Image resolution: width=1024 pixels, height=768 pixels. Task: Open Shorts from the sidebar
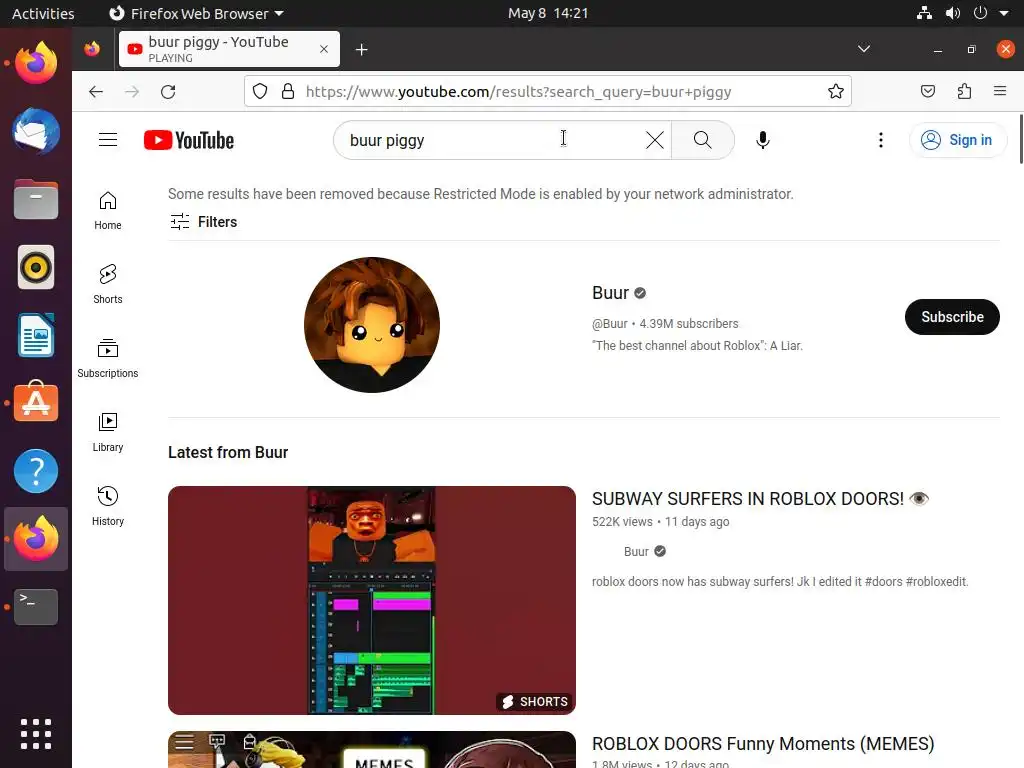[108, 284]
